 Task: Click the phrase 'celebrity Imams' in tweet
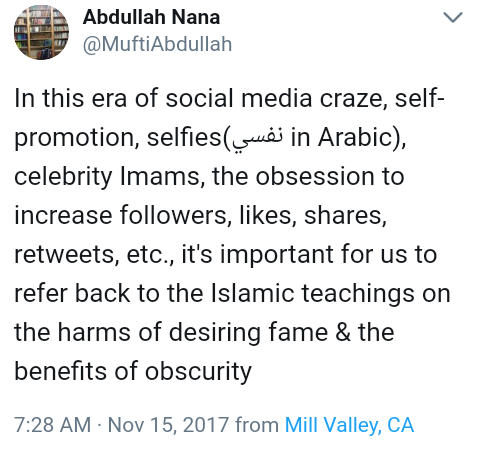pyautogui.click(x=107, y=176)
